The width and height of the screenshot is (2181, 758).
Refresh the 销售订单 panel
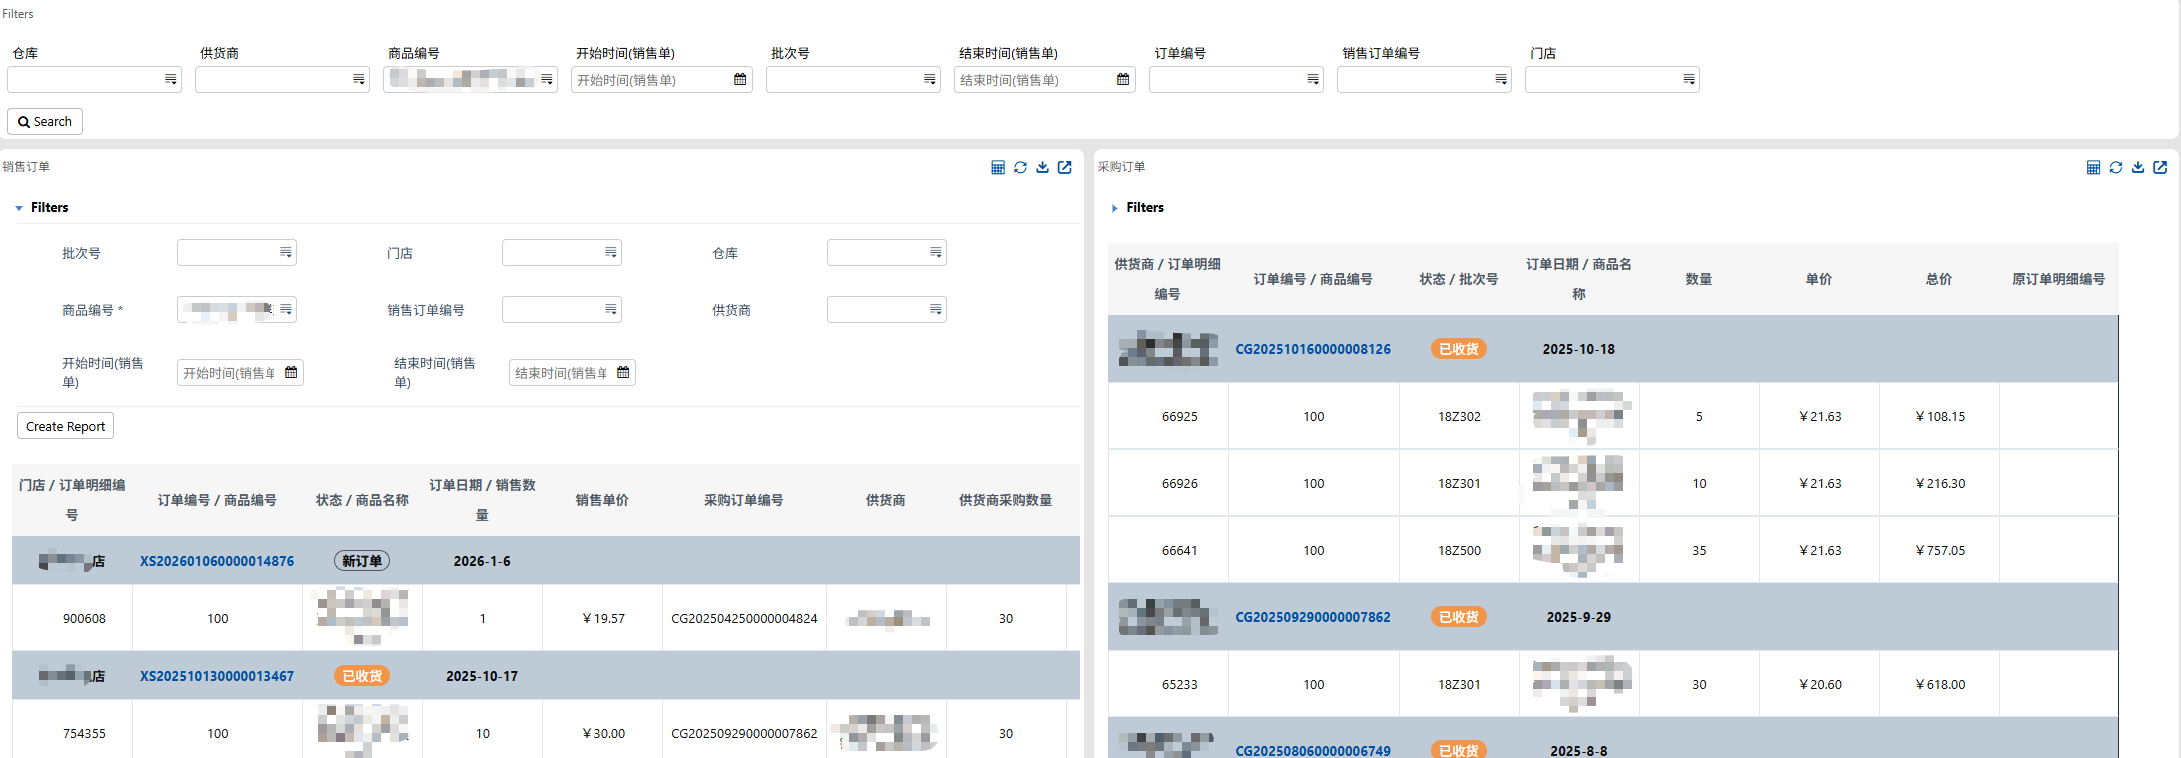(x=1020, y=167)
